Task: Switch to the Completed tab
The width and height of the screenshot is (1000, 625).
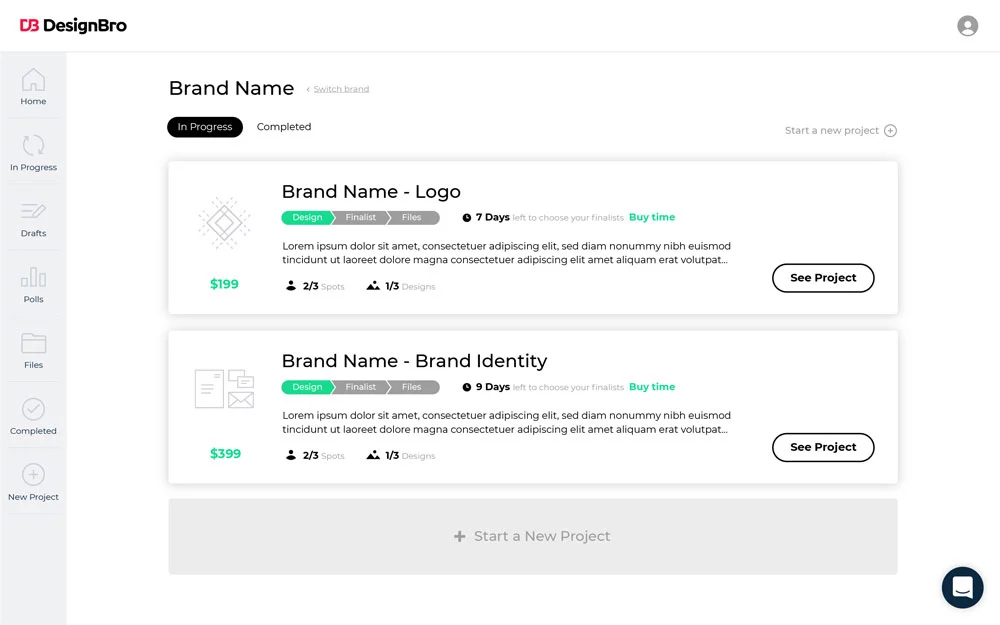Action: click(284, 127)
